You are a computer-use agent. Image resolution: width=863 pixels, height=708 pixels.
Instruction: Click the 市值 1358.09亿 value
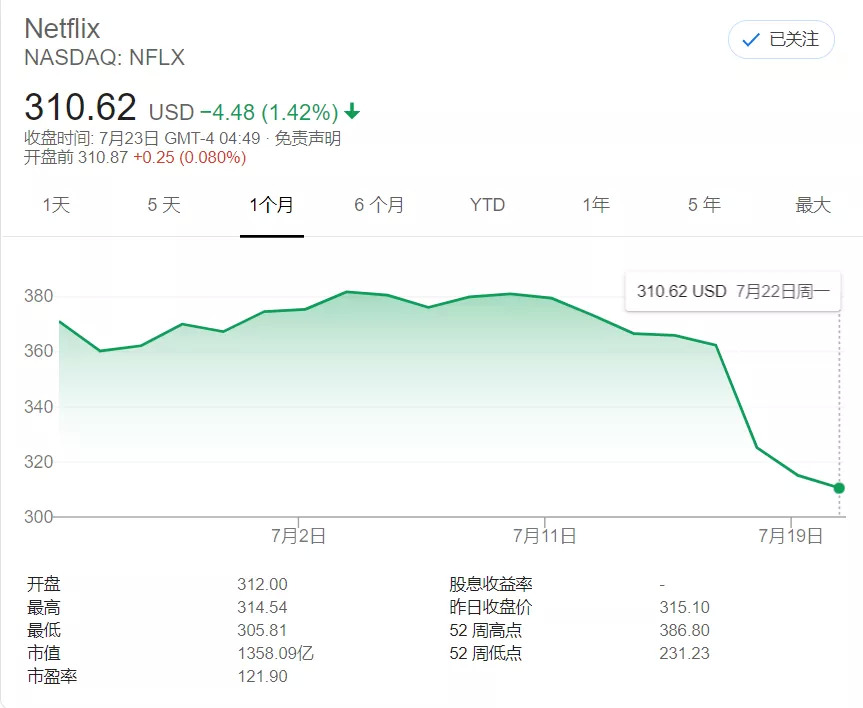[x=276, y=654]
